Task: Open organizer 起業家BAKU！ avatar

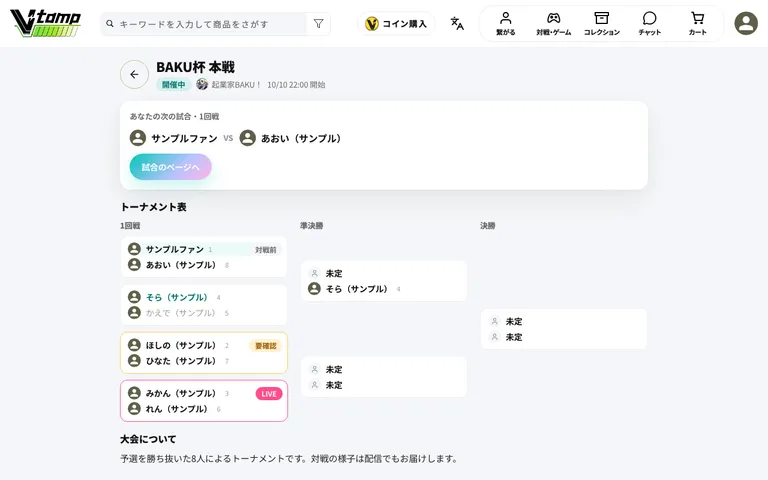Action: [x=202, y=84]
